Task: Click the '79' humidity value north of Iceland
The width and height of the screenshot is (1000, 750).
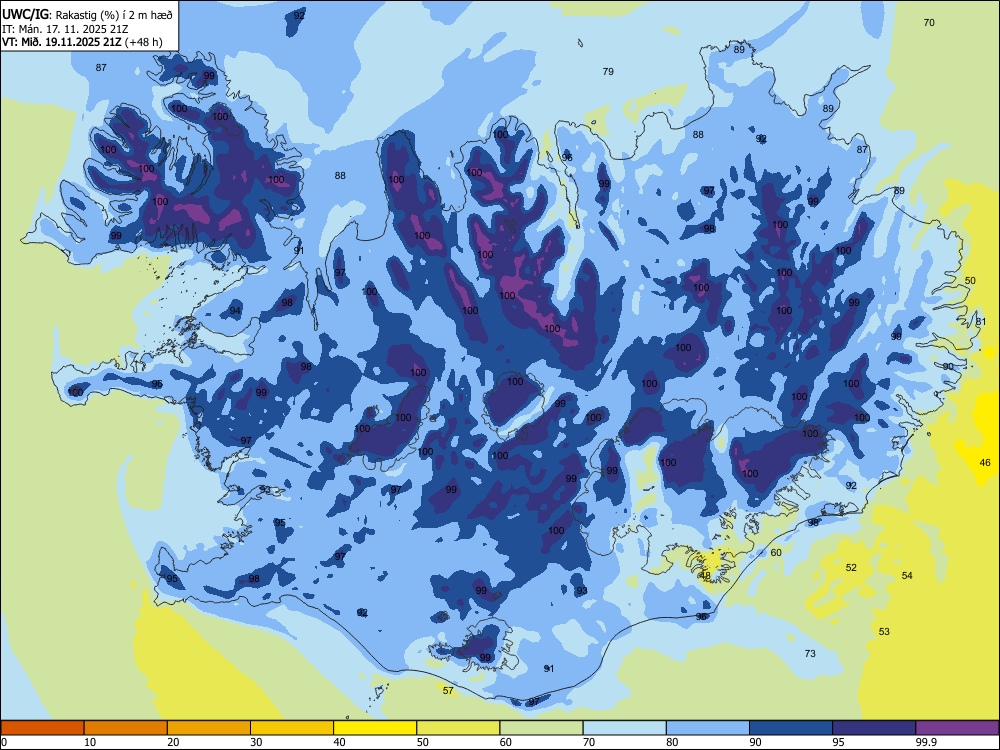Action: 608,71
